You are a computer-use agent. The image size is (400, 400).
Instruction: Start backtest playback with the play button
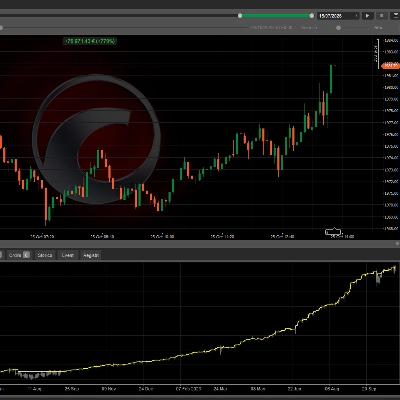368,16
